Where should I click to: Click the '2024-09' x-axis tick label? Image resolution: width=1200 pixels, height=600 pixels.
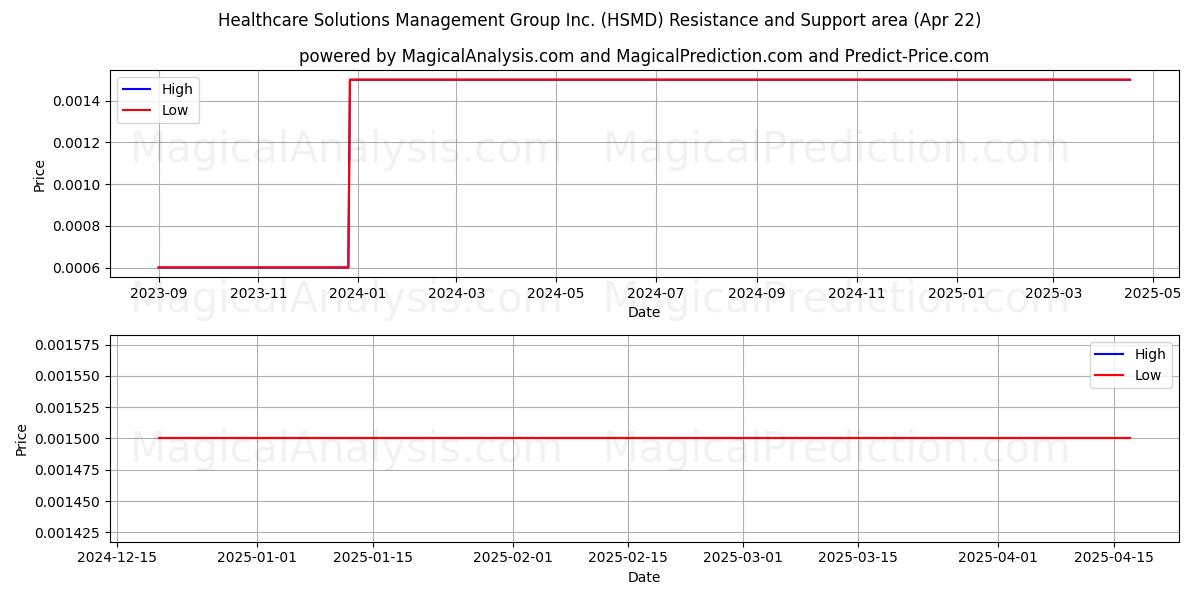tap(756, 294)
